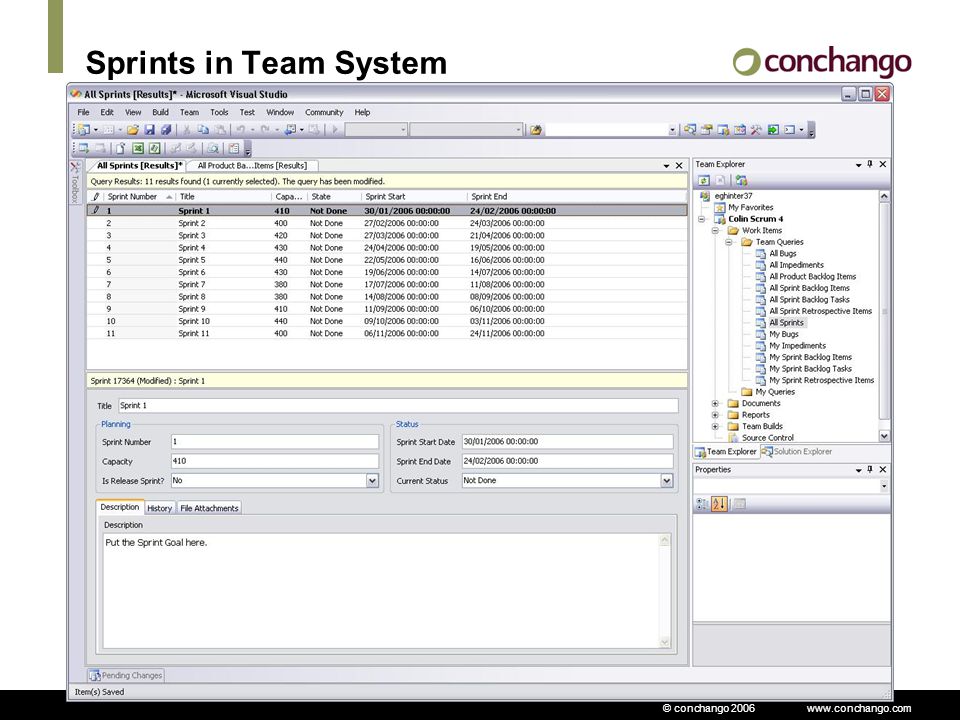Open the Solution Explorer toolbar icon
Screen dimensions: 960x720
click(x=690, y=130)
